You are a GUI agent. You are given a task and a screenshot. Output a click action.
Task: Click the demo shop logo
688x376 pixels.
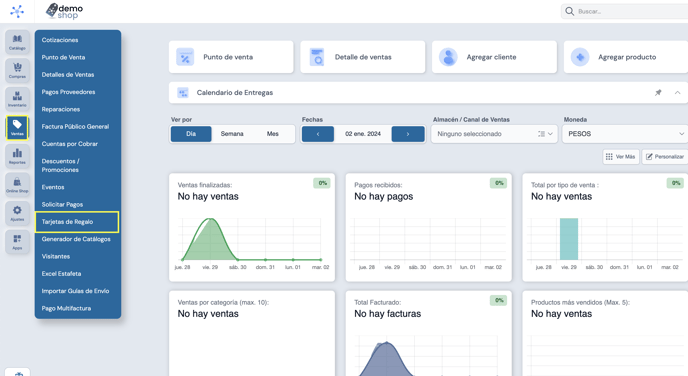(x=64, y=11)
